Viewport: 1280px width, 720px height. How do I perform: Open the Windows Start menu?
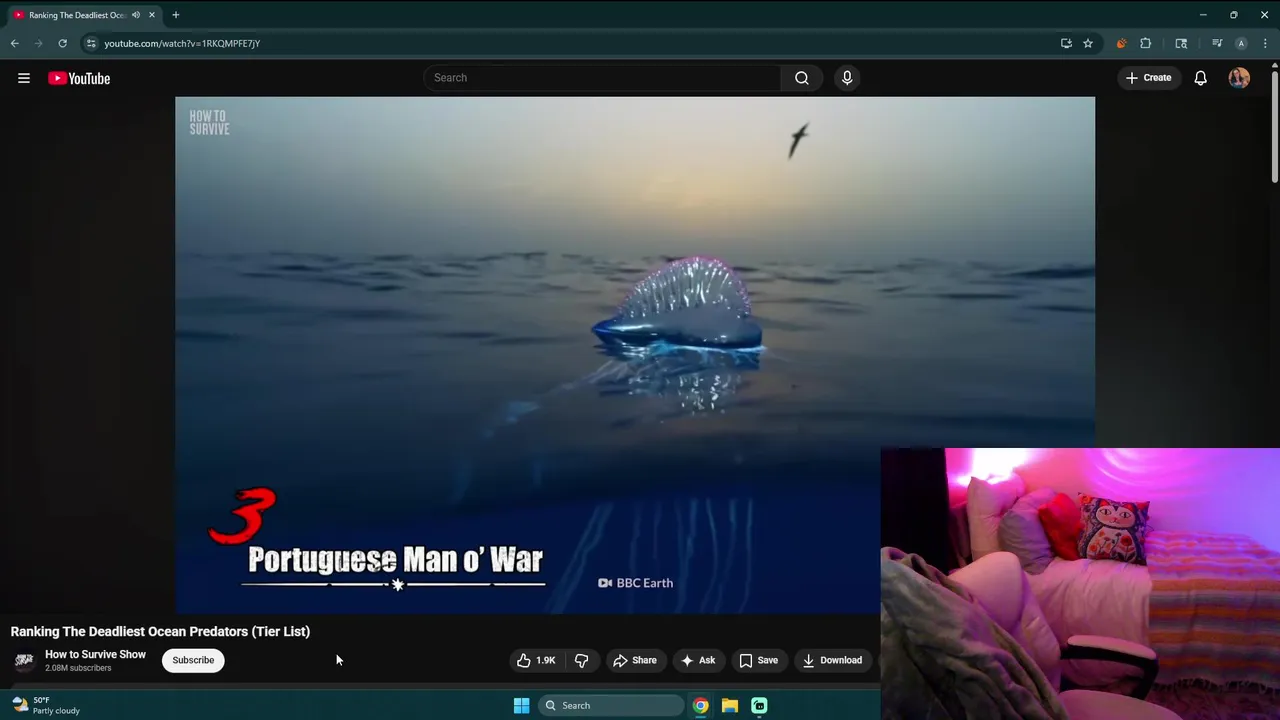(521, 705)
